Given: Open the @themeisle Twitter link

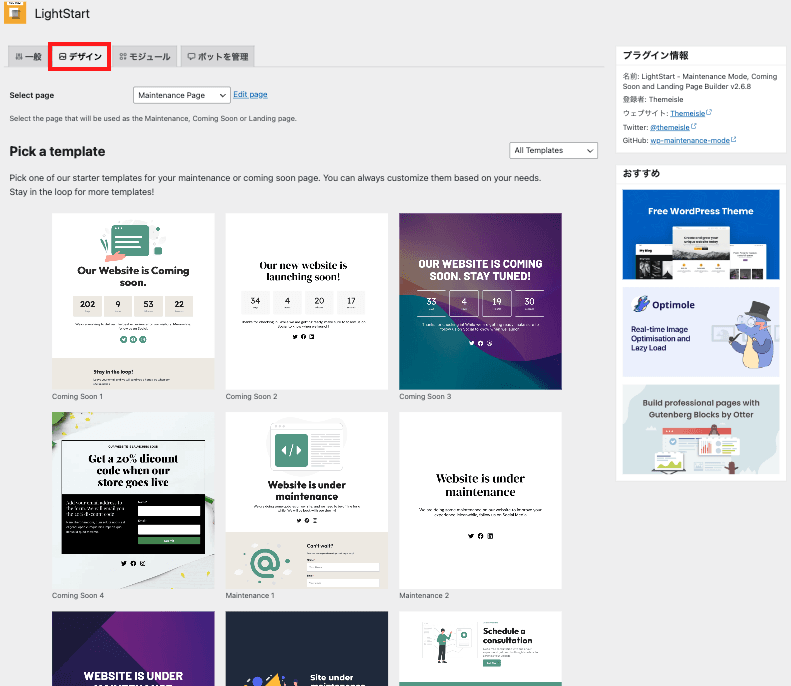Looking at the screenshot, I should (672, 127).
